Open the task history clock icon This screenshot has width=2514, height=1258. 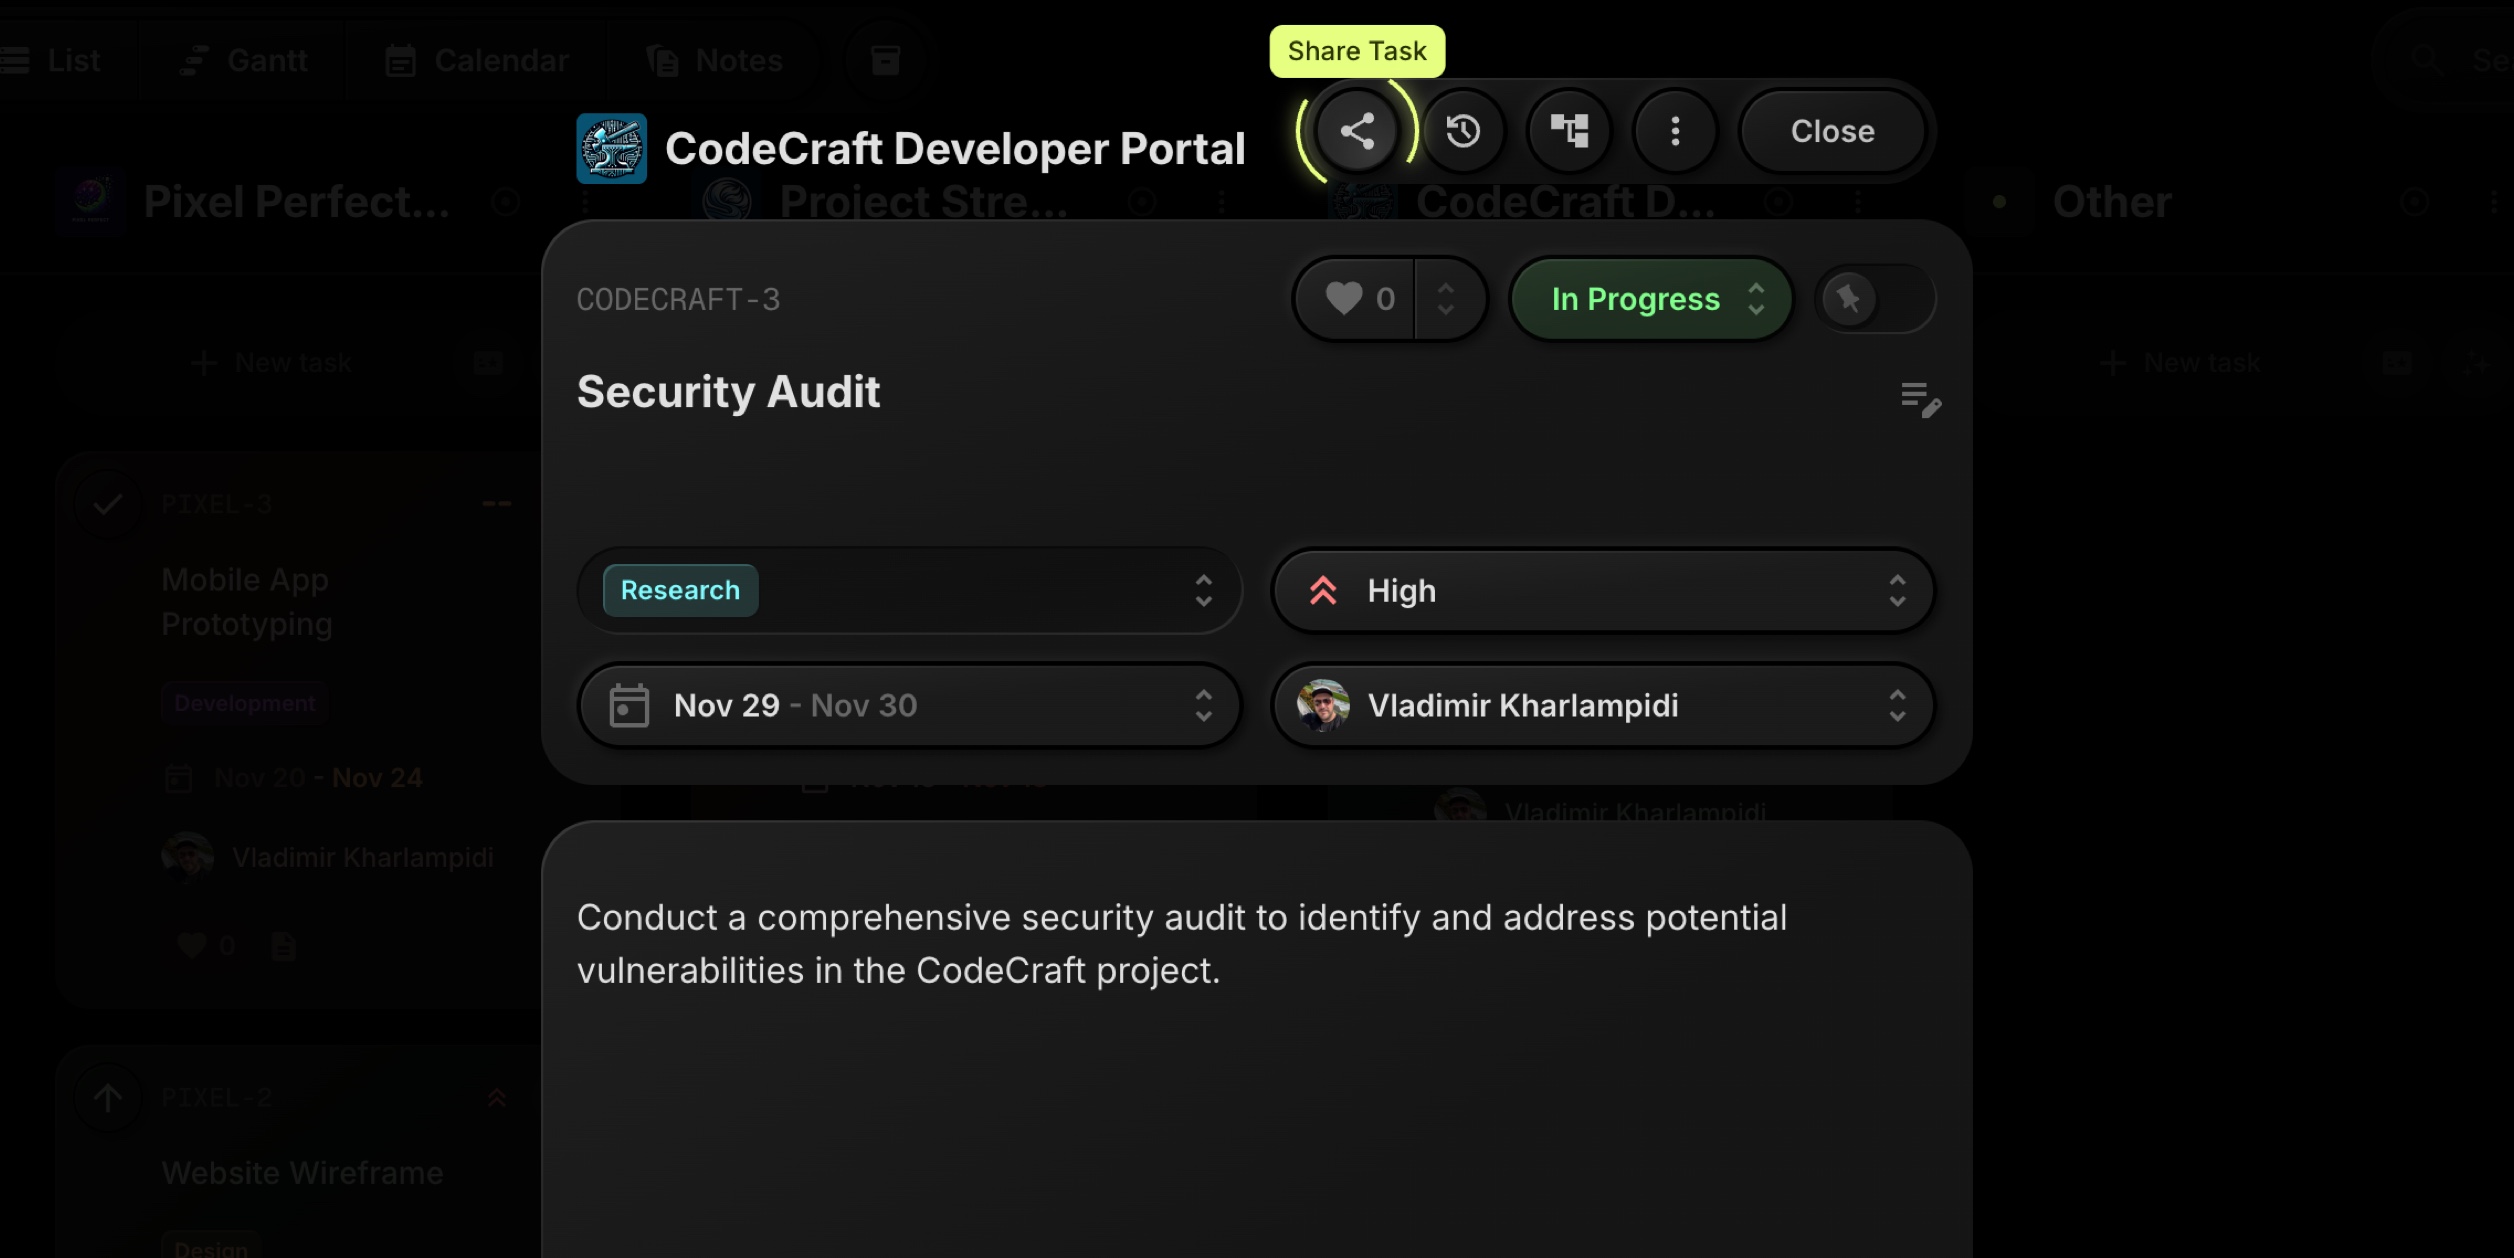tap(1463, 131)
